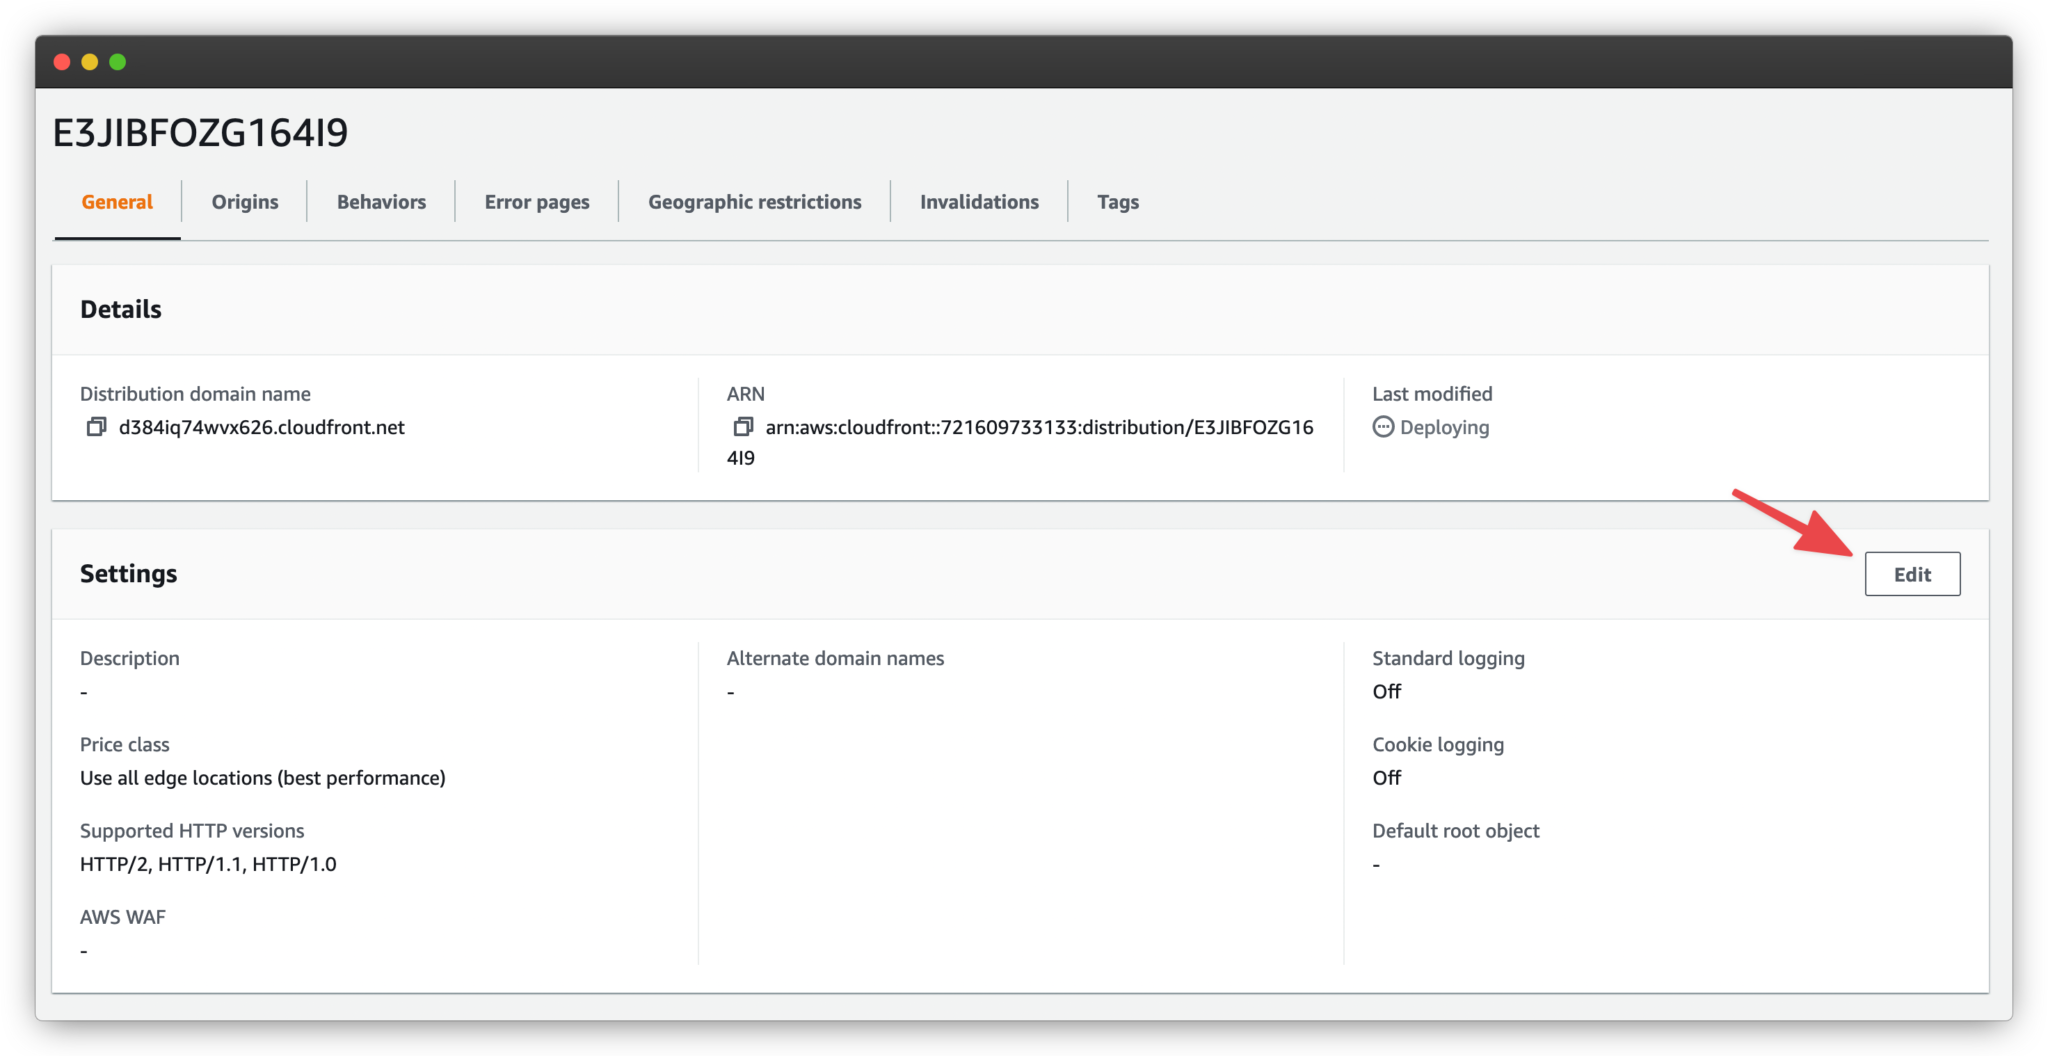
Task: Click the distribution title E3JIBFOZG164I9
Action: (200, 131)
